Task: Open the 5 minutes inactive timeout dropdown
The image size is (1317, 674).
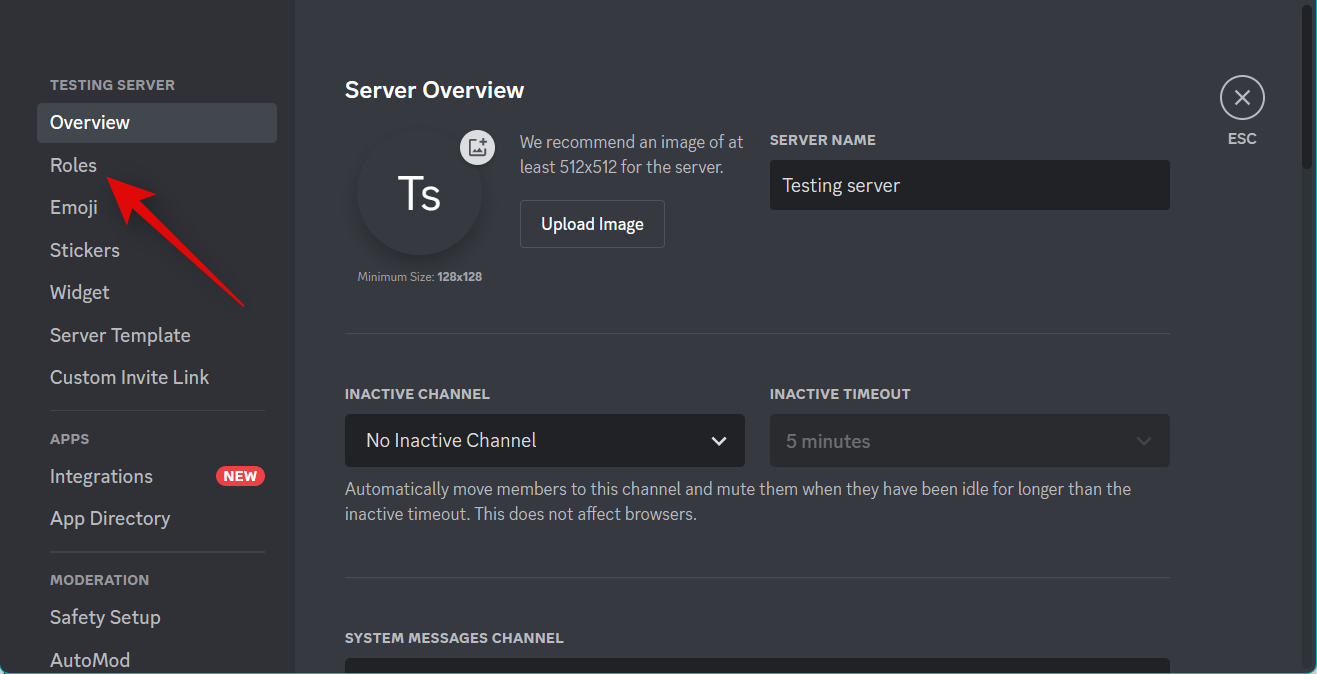Action: (969, 441)
